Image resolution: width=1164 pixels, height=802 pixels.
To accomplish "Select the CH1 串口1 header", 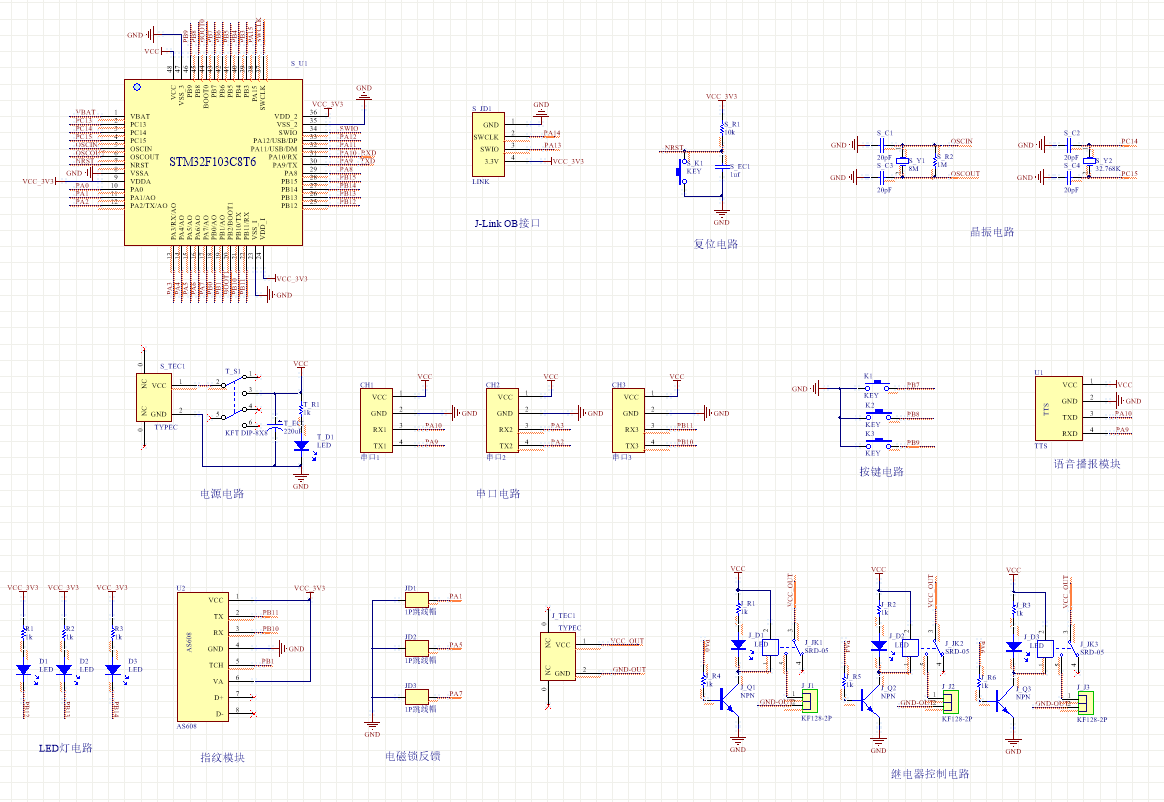I will [x=376, y=420].
